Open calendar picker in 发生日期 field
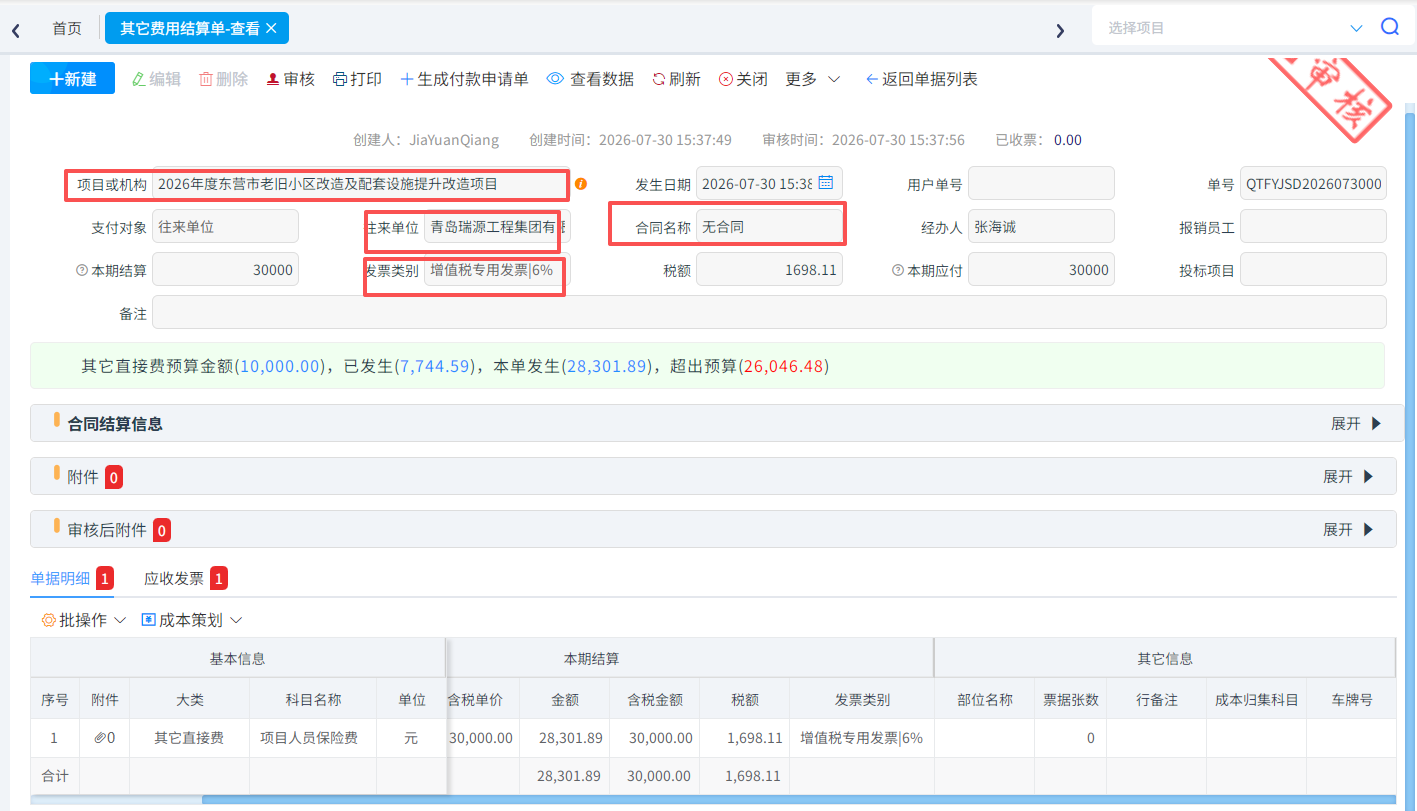This screenshot has height=811, width=1417. pyautogui.click(x=826, y=183)
